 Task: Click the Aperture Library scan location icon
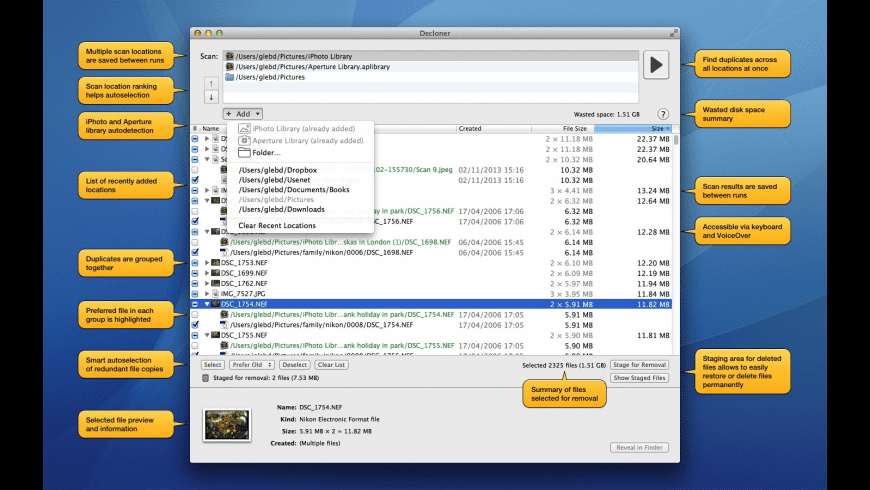coord(230,67)
